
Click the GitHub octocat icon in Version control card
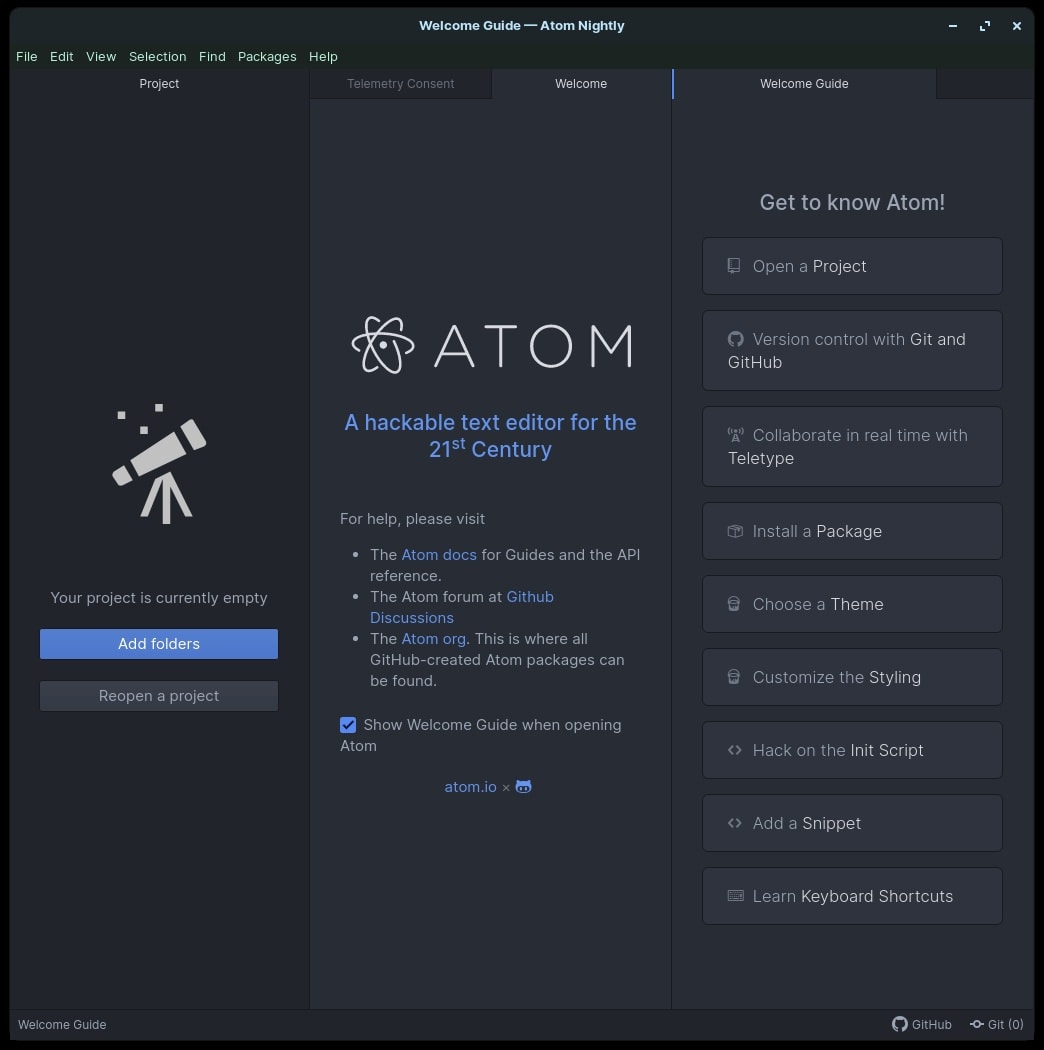pos(735,339)
